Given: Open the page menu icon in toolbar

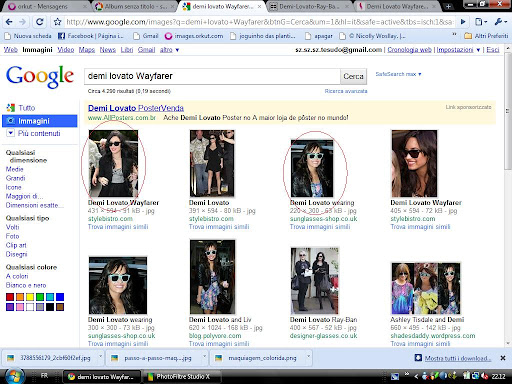Looking at the screenshot, I should coord(480,22).
